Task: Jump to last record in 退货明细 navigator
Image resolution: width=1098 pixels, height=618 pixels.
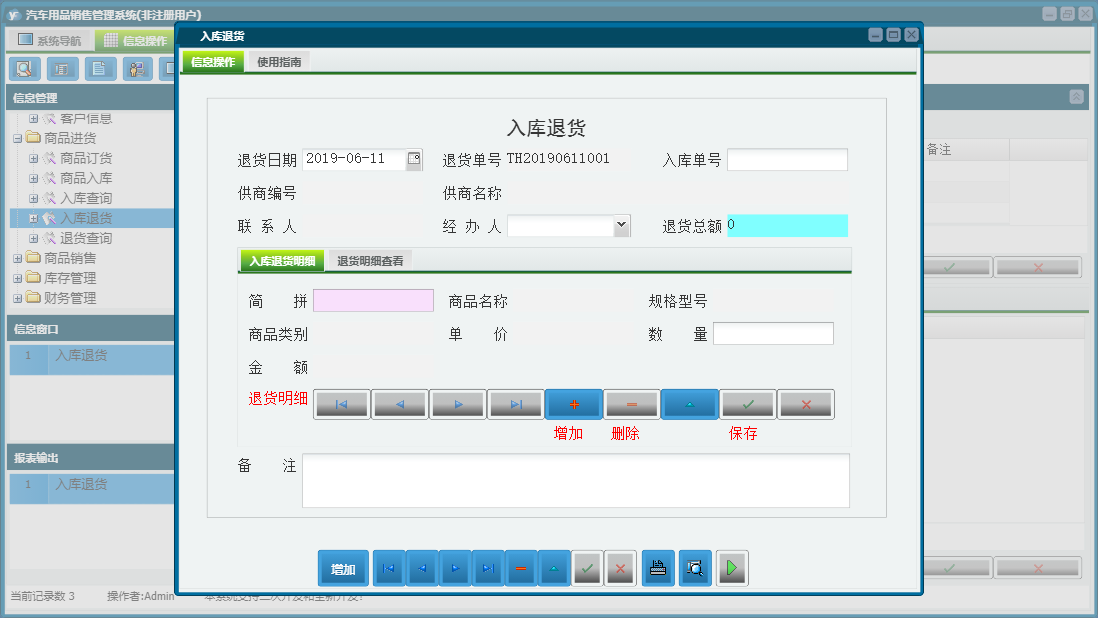Action: pos(516,405)
